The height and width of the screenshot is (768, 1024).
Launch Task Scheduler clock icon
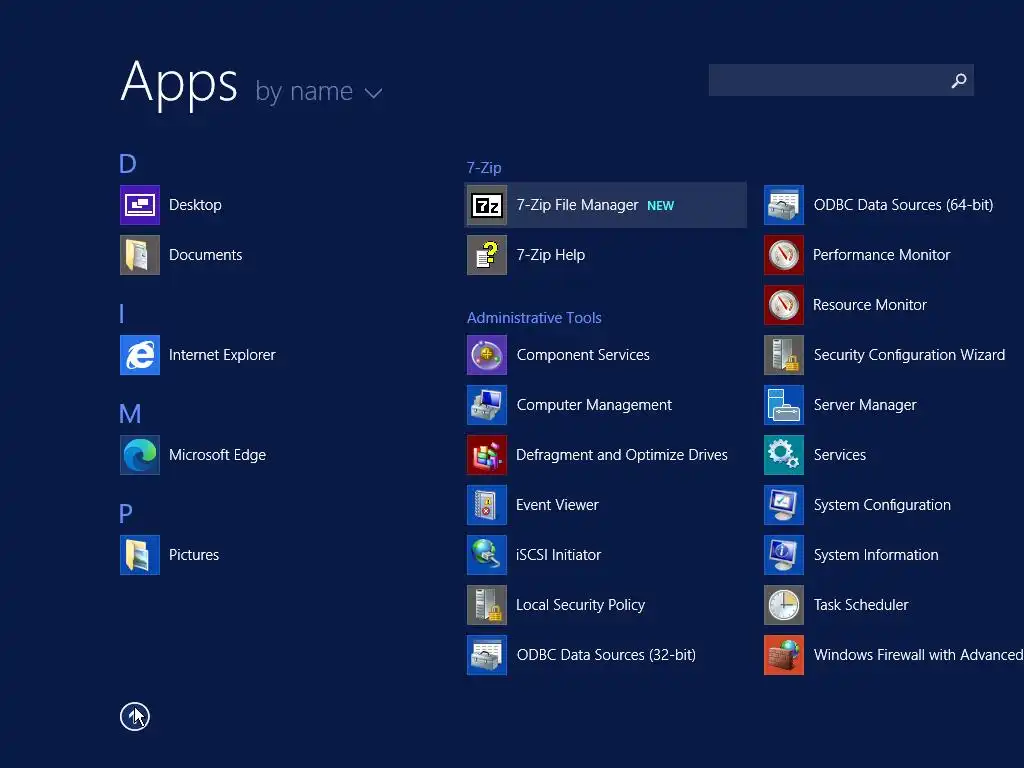pyautogui.click(x=784, y=605)
